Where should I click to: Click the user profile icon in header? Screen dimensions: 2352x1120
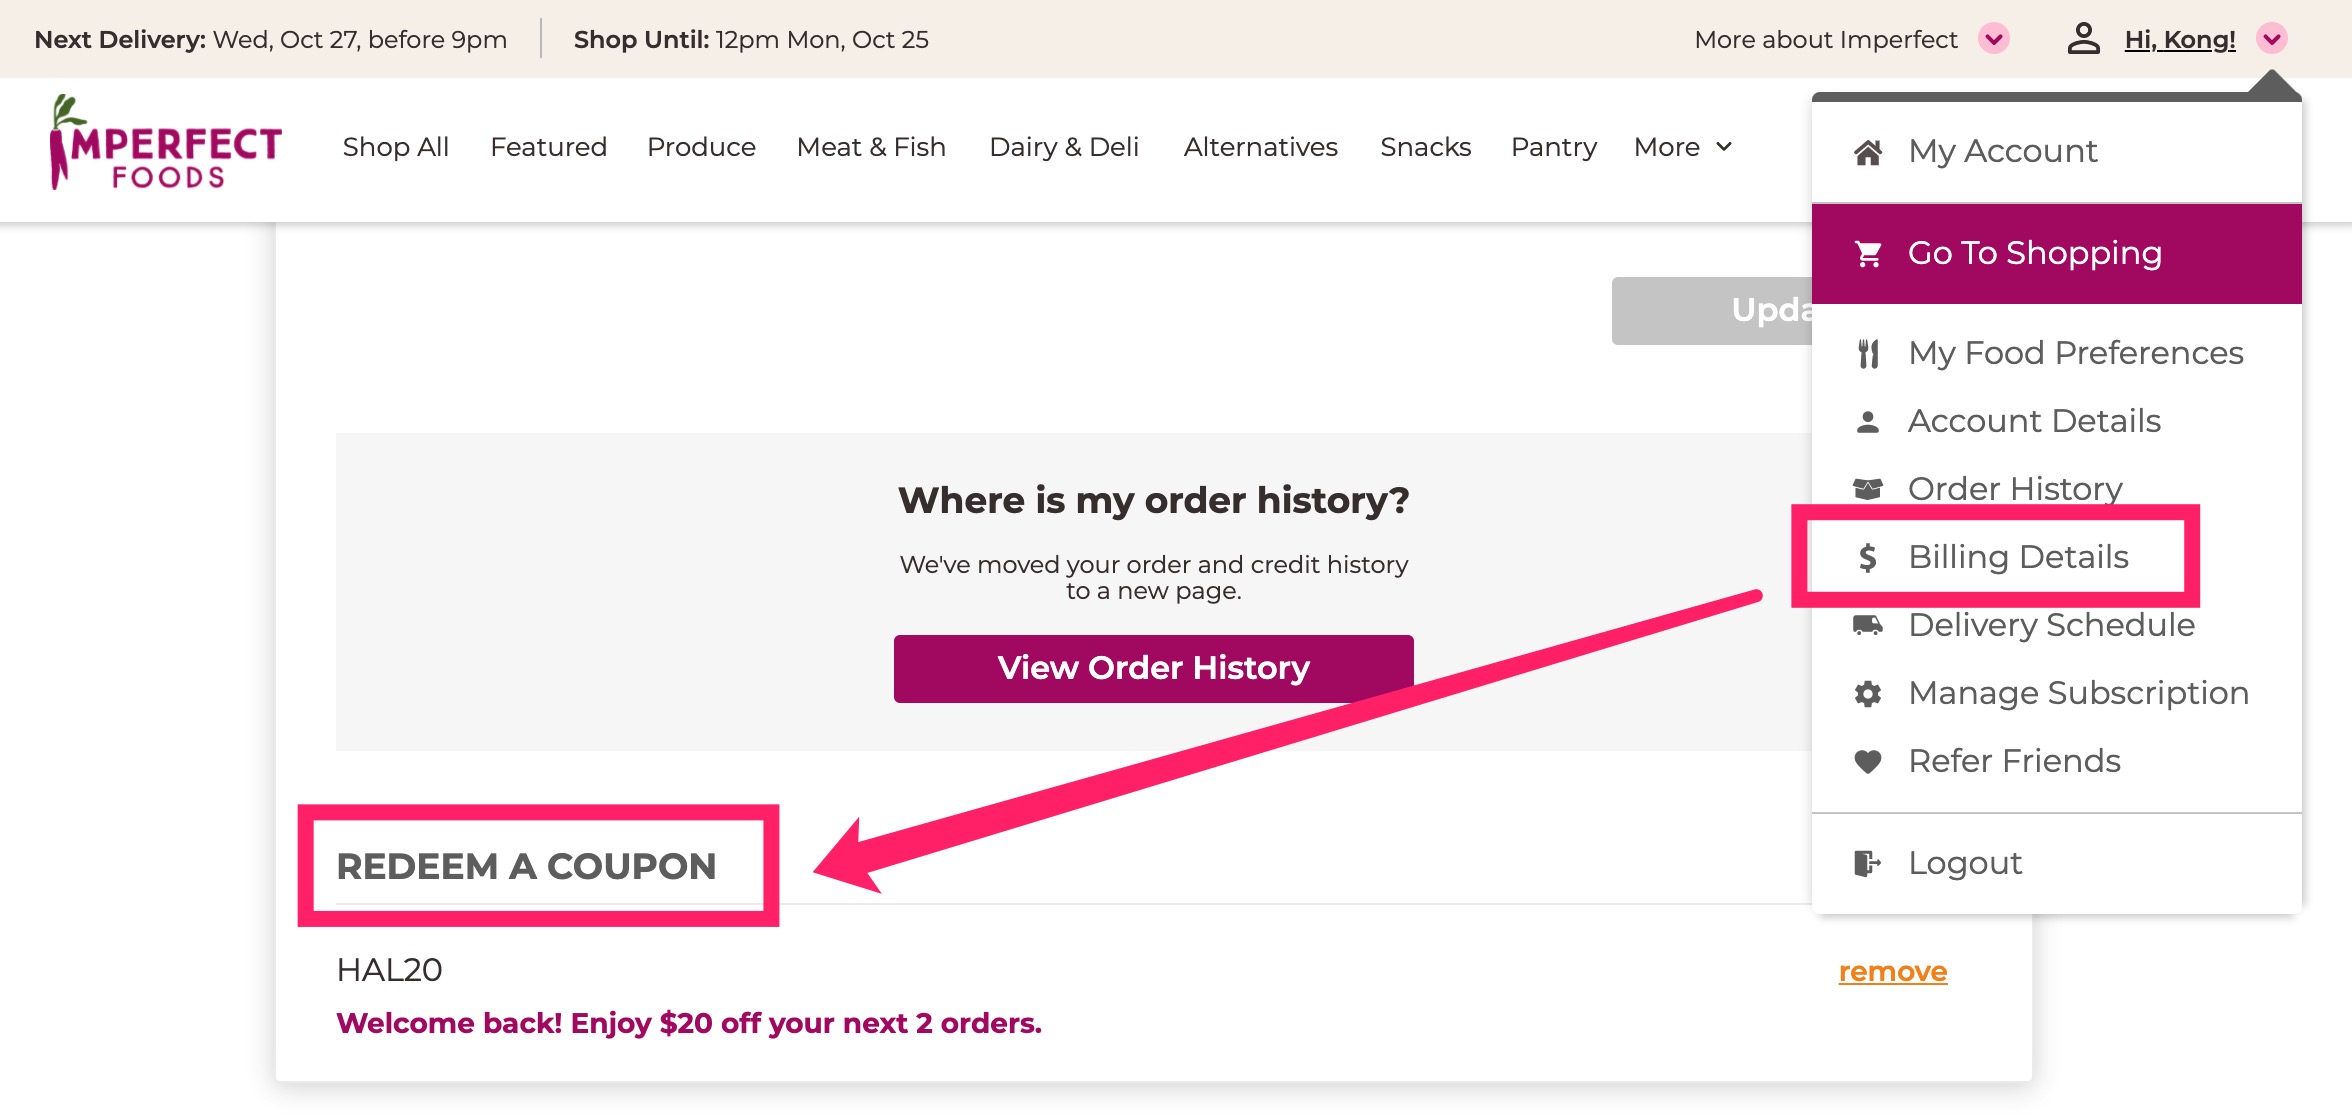(2083, 39)
